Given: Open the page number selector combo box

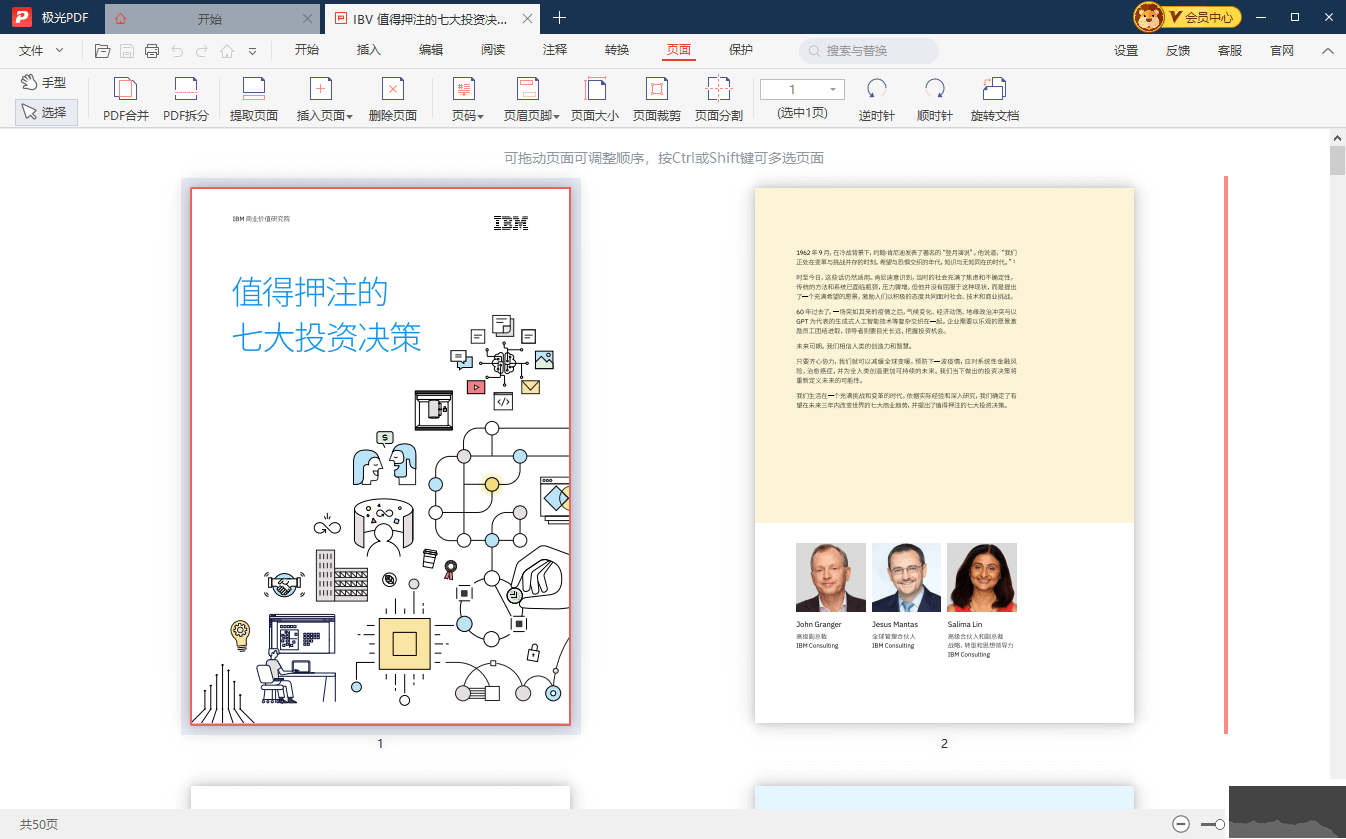Looking at the screenshot, I should coord(802,90).
